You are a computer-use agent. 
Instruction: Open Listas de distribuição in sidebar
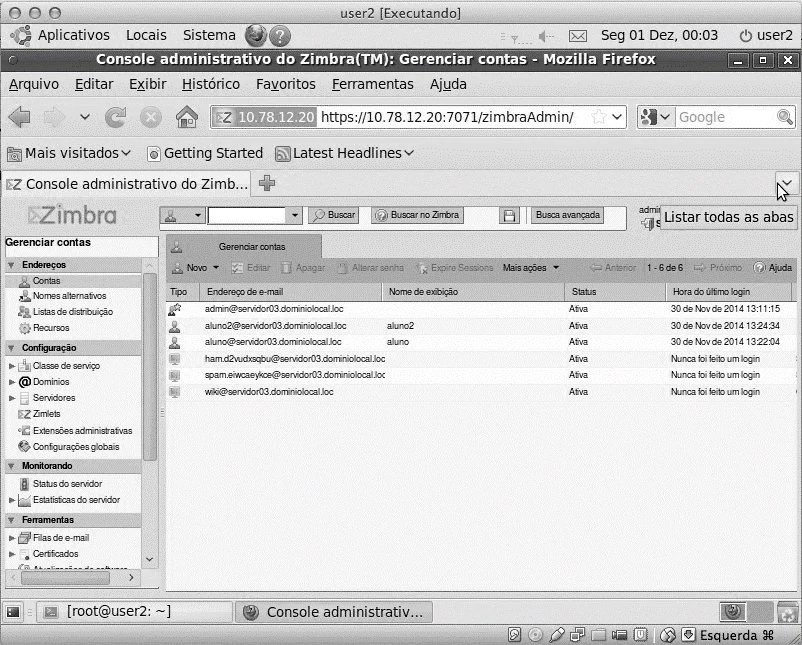(73, 312)
